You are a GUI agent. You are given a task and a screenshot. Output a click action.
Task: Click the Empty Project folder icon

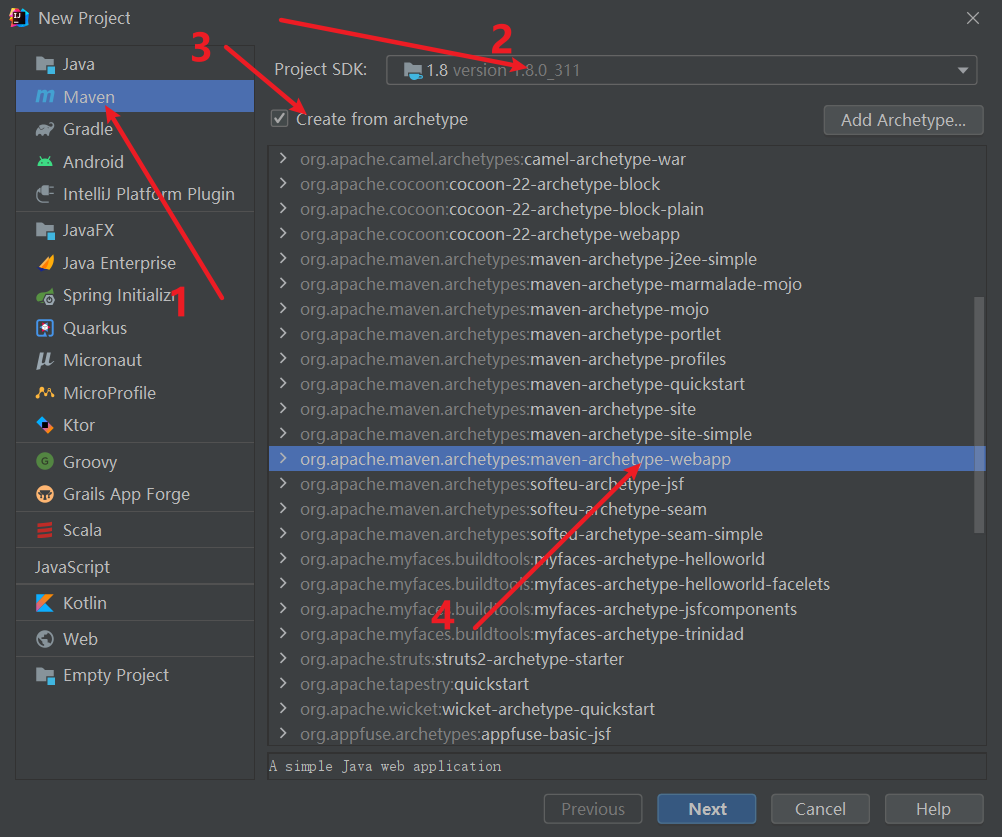[45, 675]
